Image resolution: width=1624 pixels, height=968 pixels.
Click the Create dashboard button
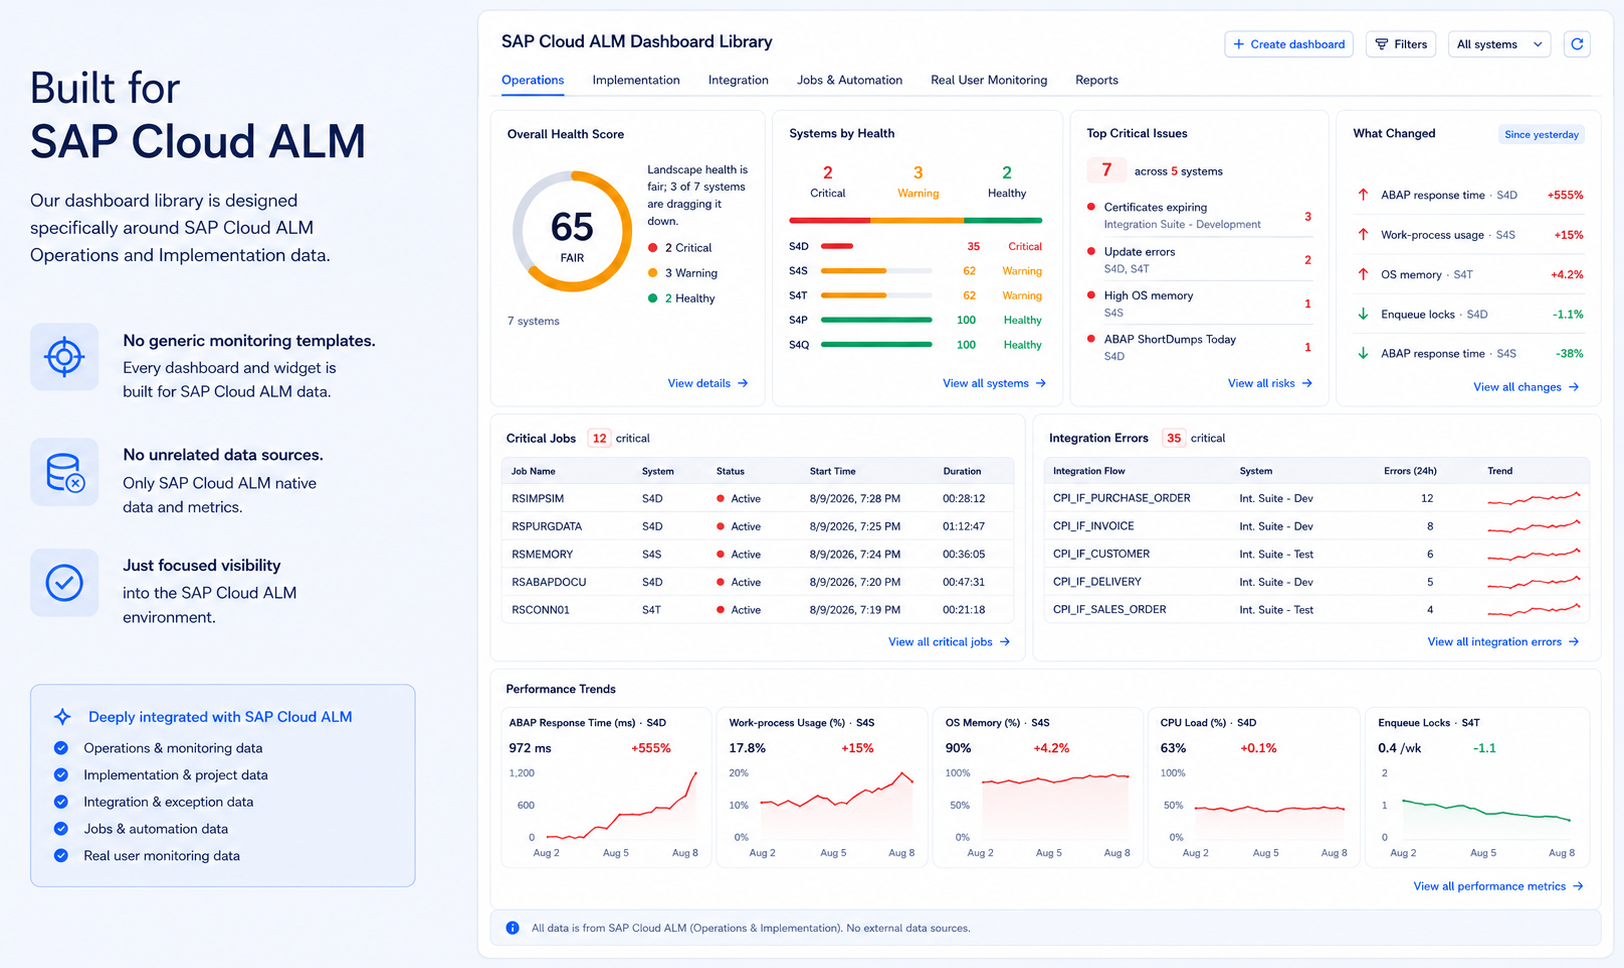click(1289, 44)
